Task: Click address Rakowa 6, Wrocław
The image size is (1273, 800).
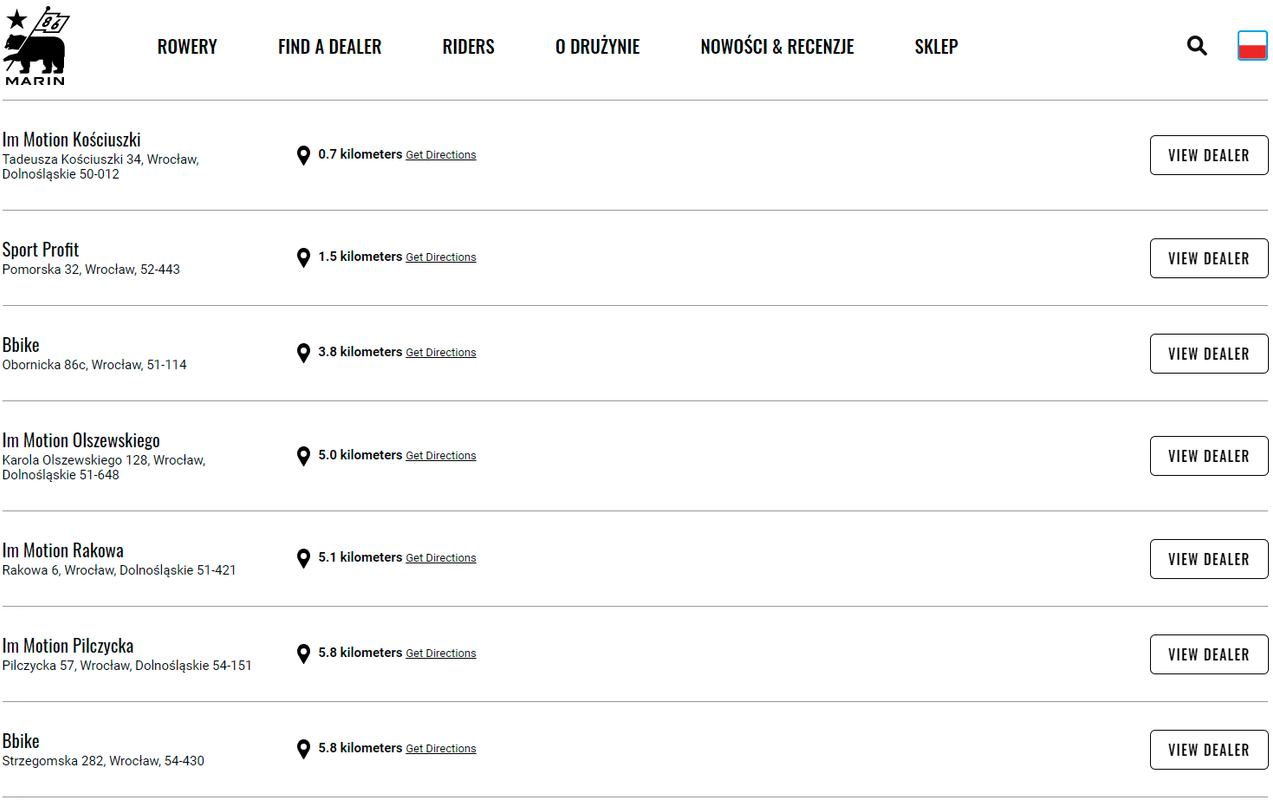Action: 119,570
